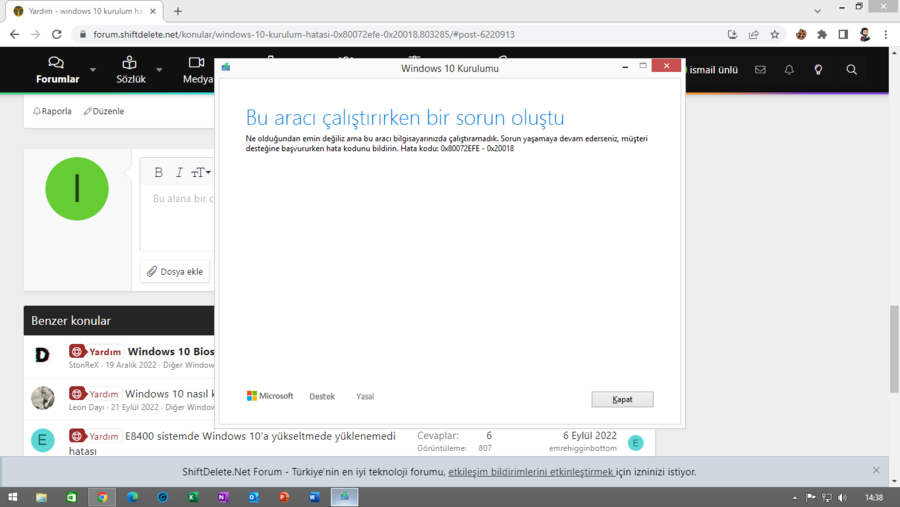This screenshot has width=900, height=507.
Task: Click the Düzenle link on the post
Action: pyautogui.click(x=104, y=111)
